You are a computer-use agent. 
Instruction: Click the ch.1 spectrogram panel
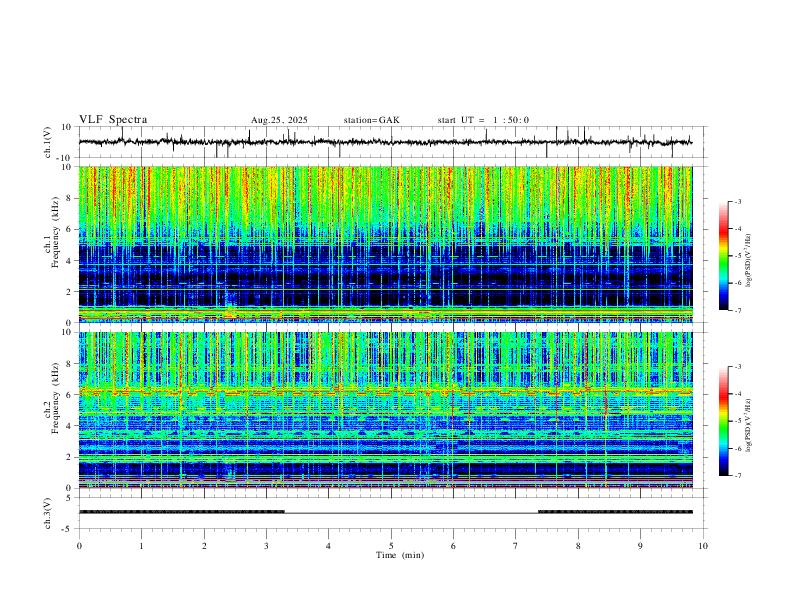tap(386, 244)
